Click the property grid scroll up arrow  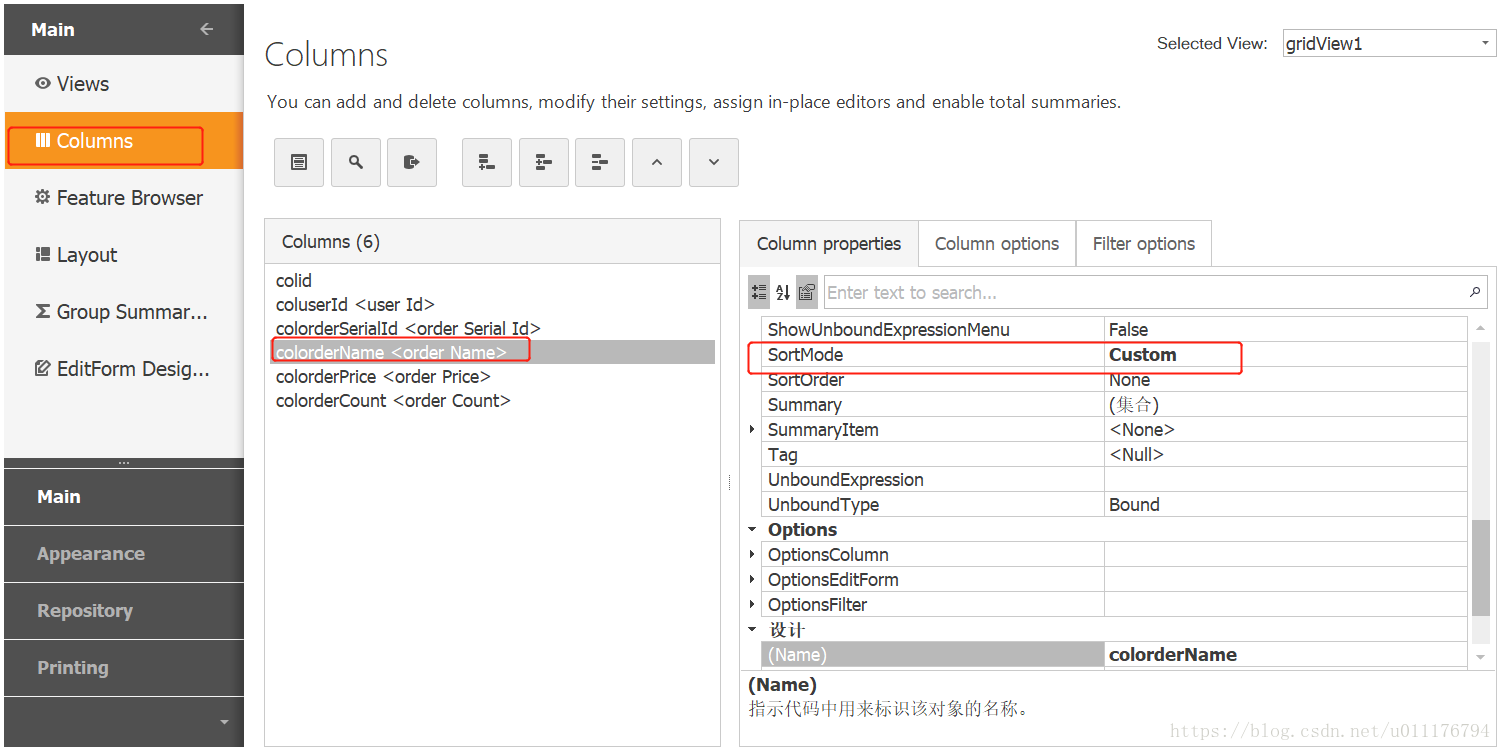pyautogui.click(x=1480, y=328)
